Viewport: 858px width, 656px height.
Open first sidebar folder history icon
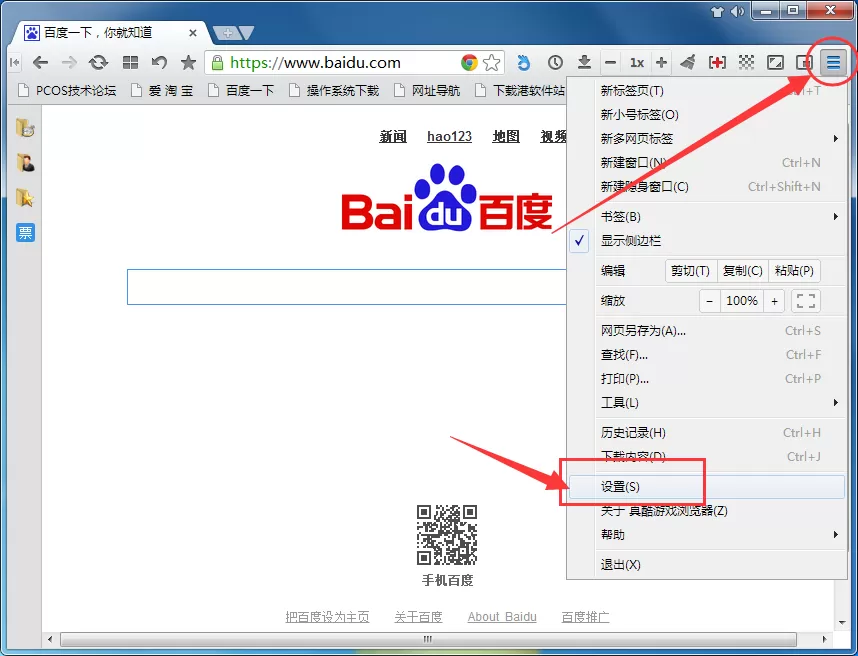(25, 128)
